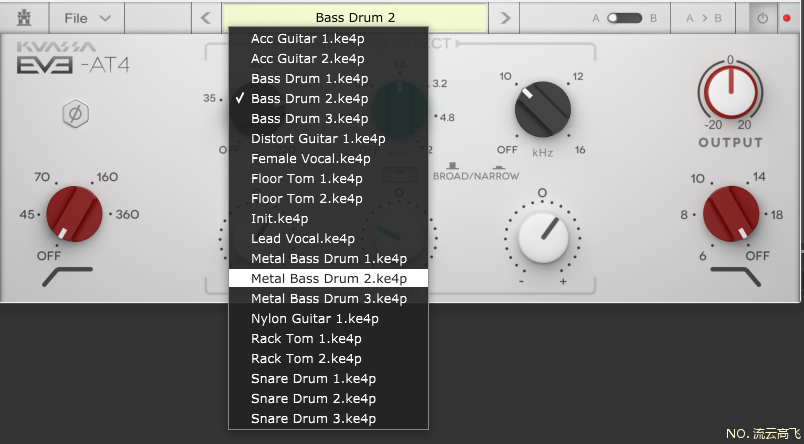This screenshot has height=444, width=804.
Task: Click the 18 mark on low-pass knob
Action: point(777,215)
